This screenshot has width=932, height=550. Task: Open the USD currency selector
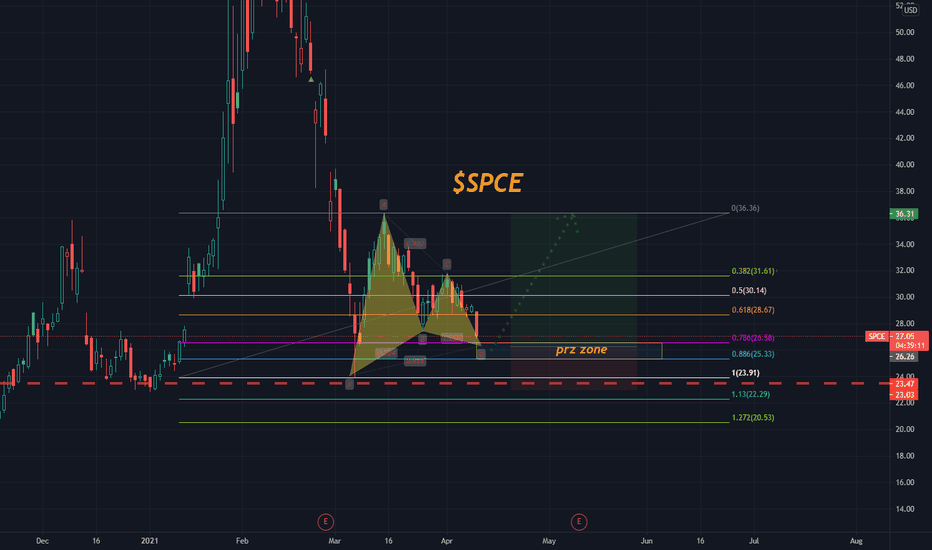tap(911, 10)
